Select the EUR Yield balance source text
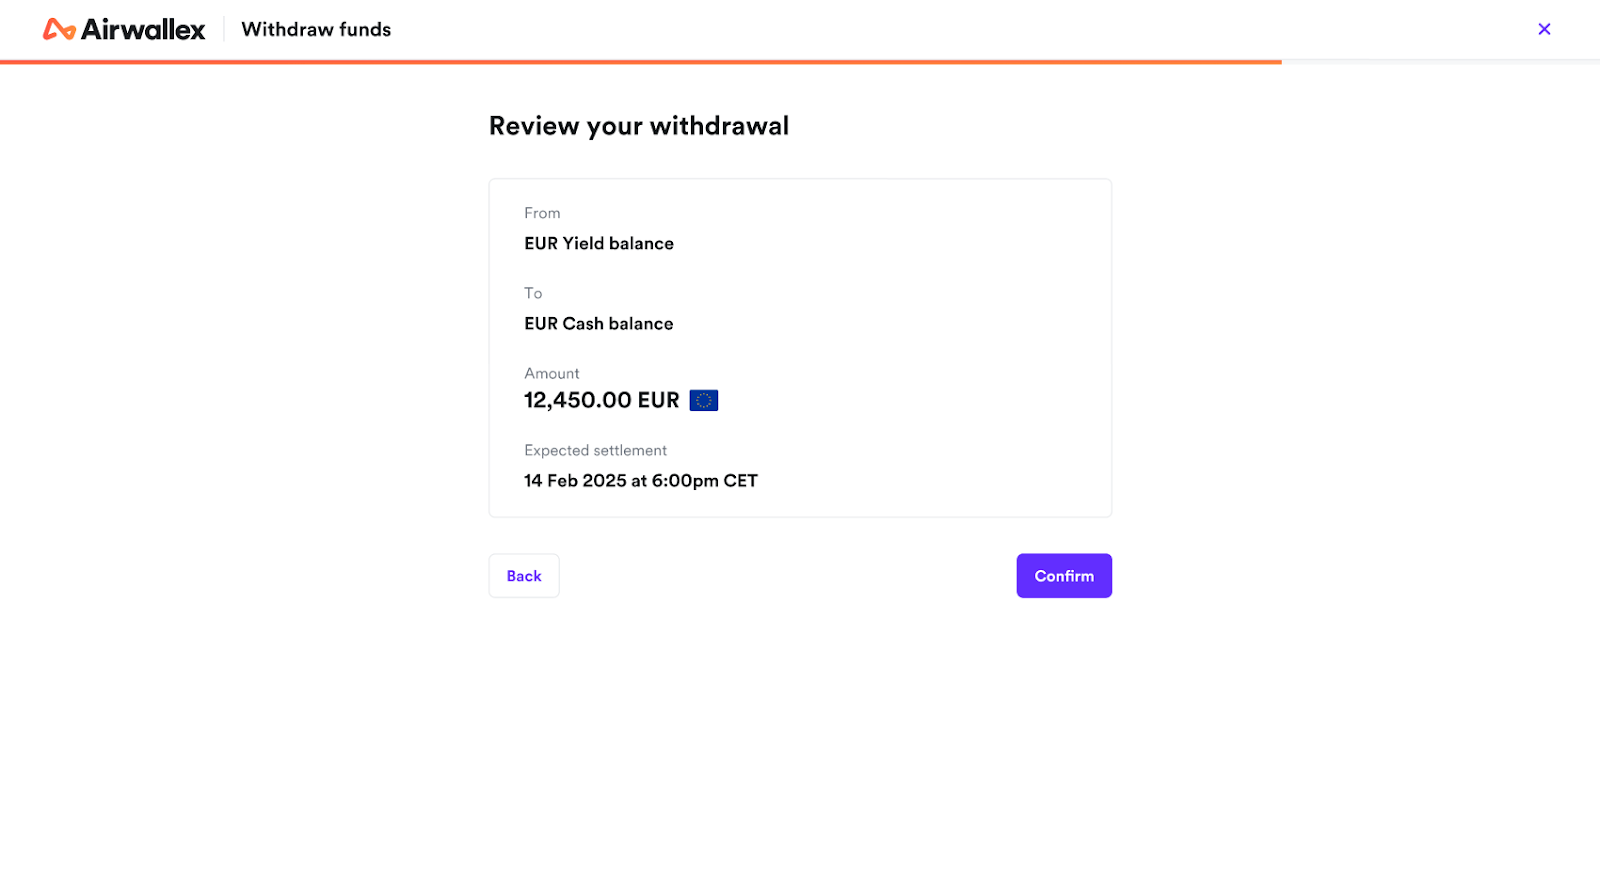 (x=598, y=244)
